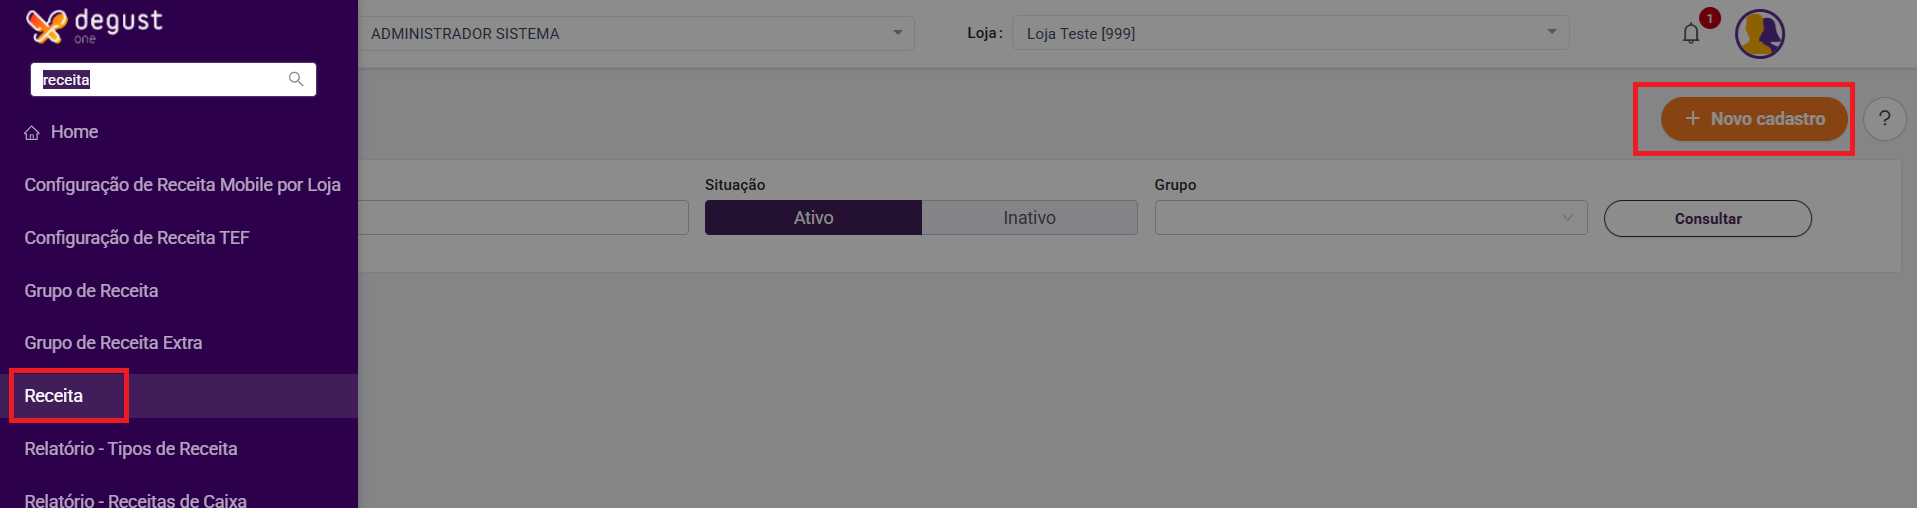Open Grupo de Receita Extra
1917x508 pixels.
coord(113,343)
